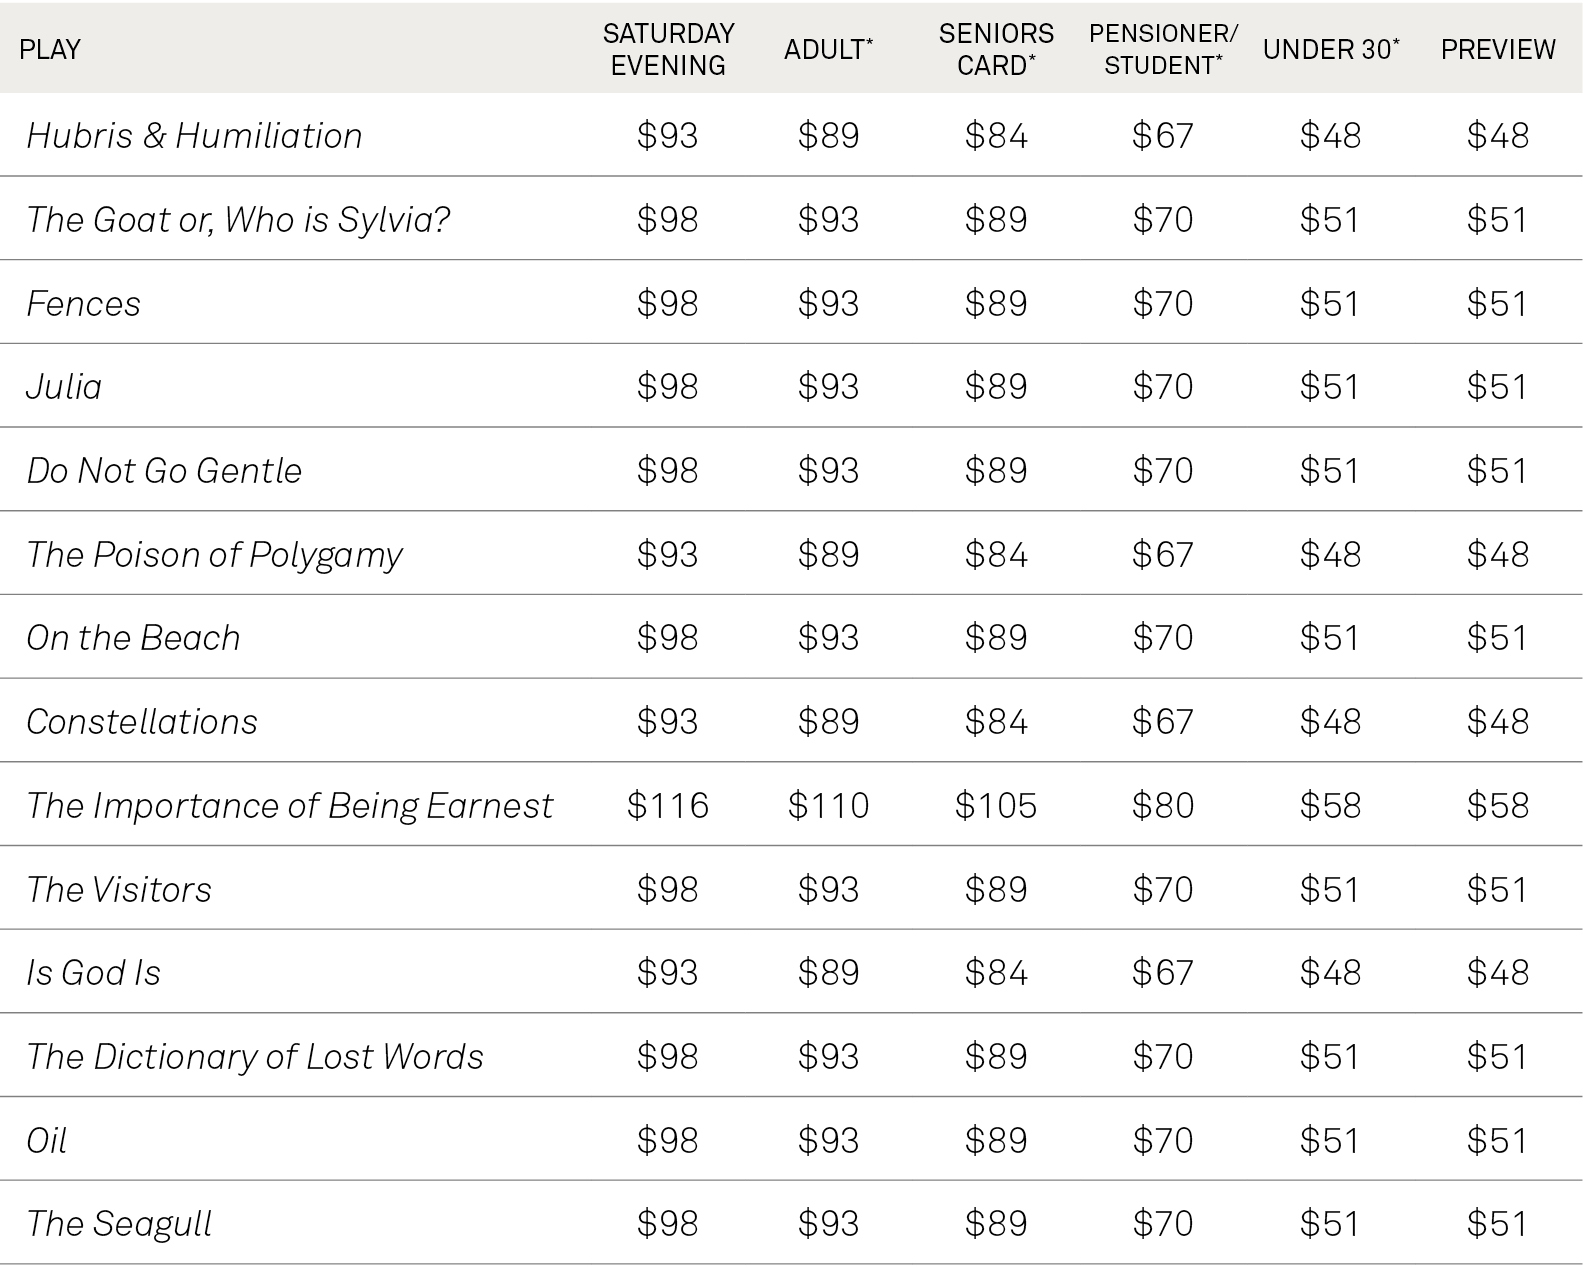The height and width of the screenshot is (1267, 1583).
Task: Click the PLAY column header
Action: [50, 49]
